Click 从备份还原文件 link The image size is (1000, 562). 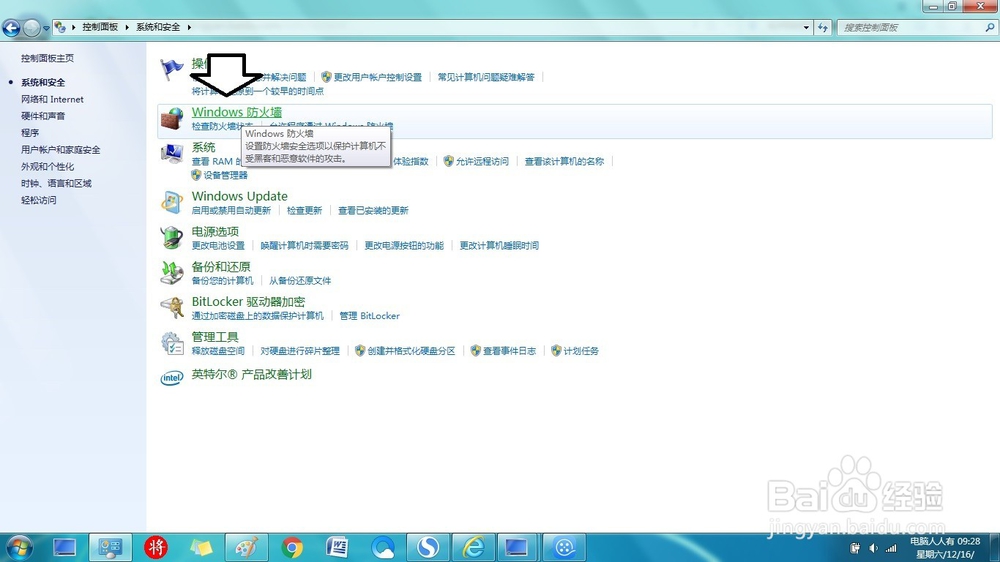coord(300,281)
